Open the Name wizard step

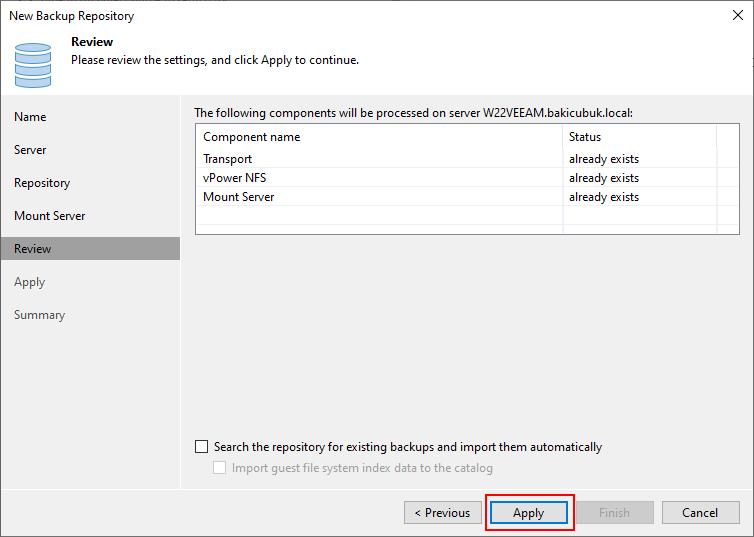pyautogui.click(x=30, y=117)
